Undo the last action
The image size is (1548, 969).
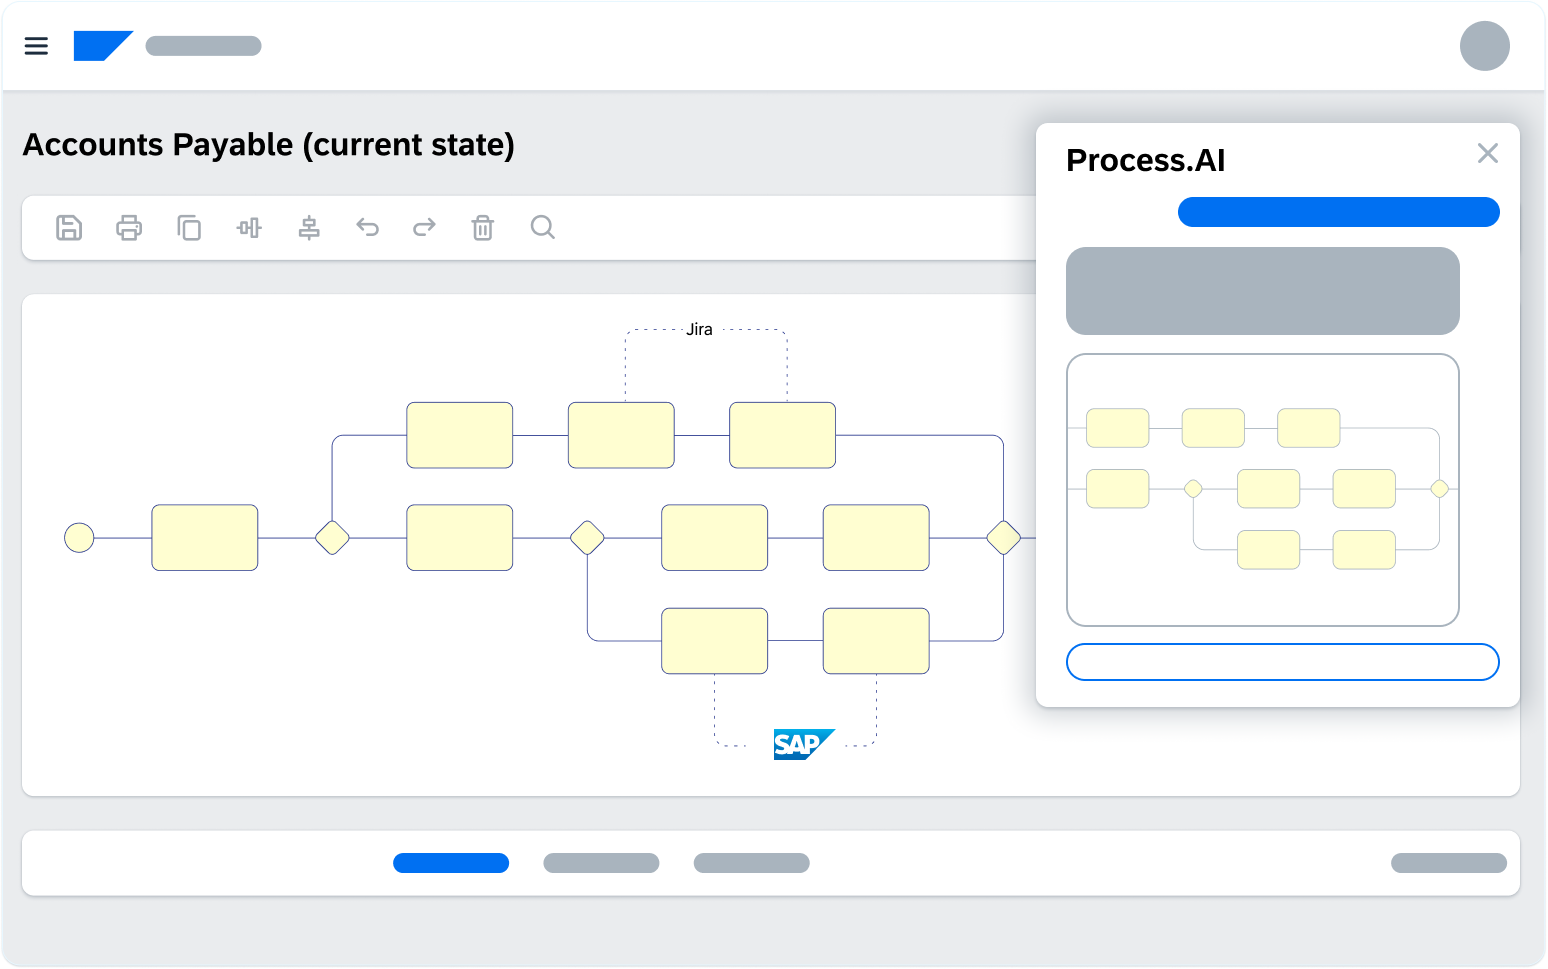coord(367,228)
